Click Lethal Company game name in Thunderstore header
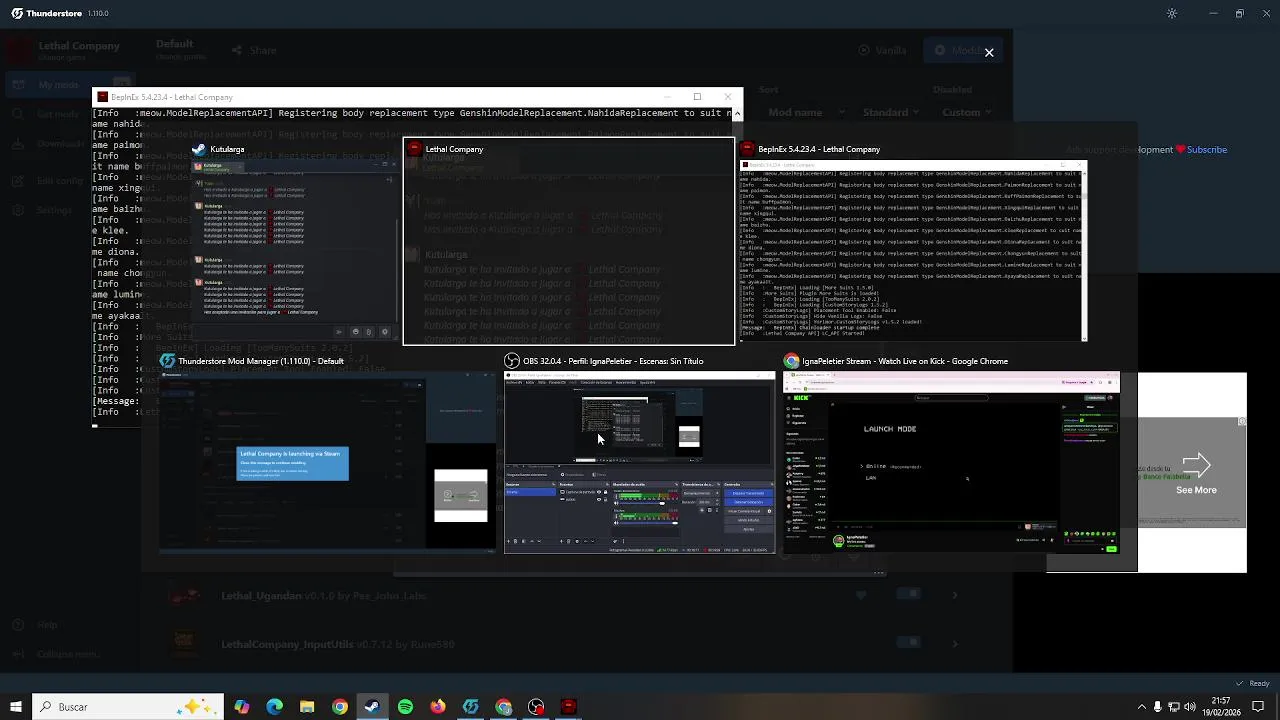The image size is (1280, 720). (x=79, y=46)
